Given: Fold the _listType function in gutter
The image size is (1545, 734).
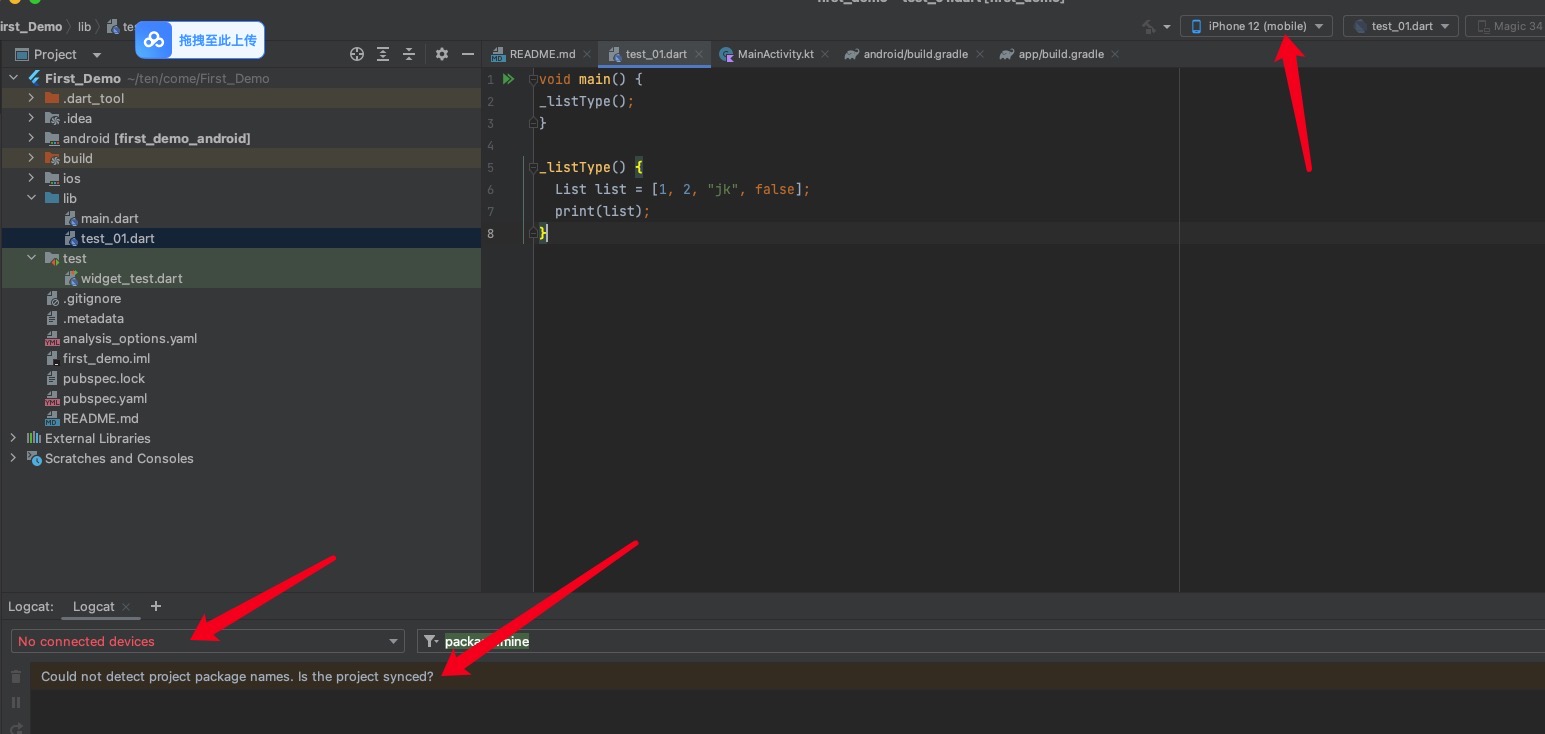Looking at the screenshot, I should 533,167.
